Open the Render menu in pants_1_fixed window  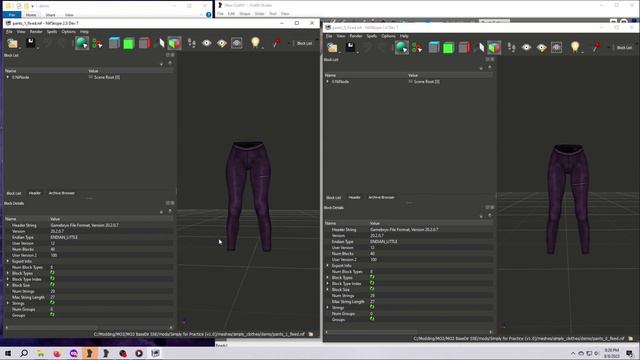point(36,31)
